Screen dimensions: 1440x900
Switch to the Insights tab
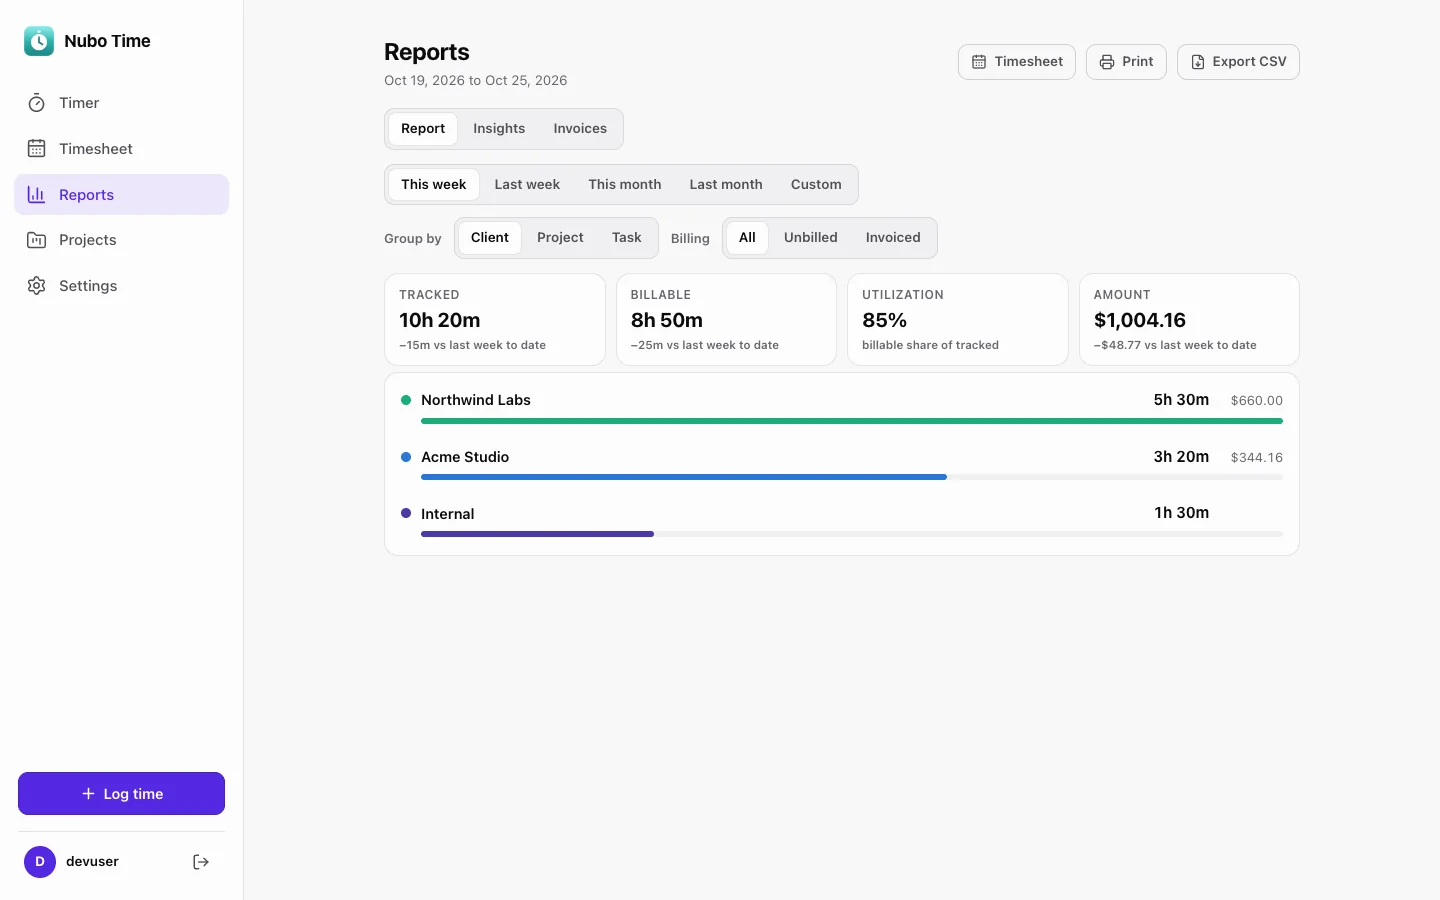coord(499,129)
